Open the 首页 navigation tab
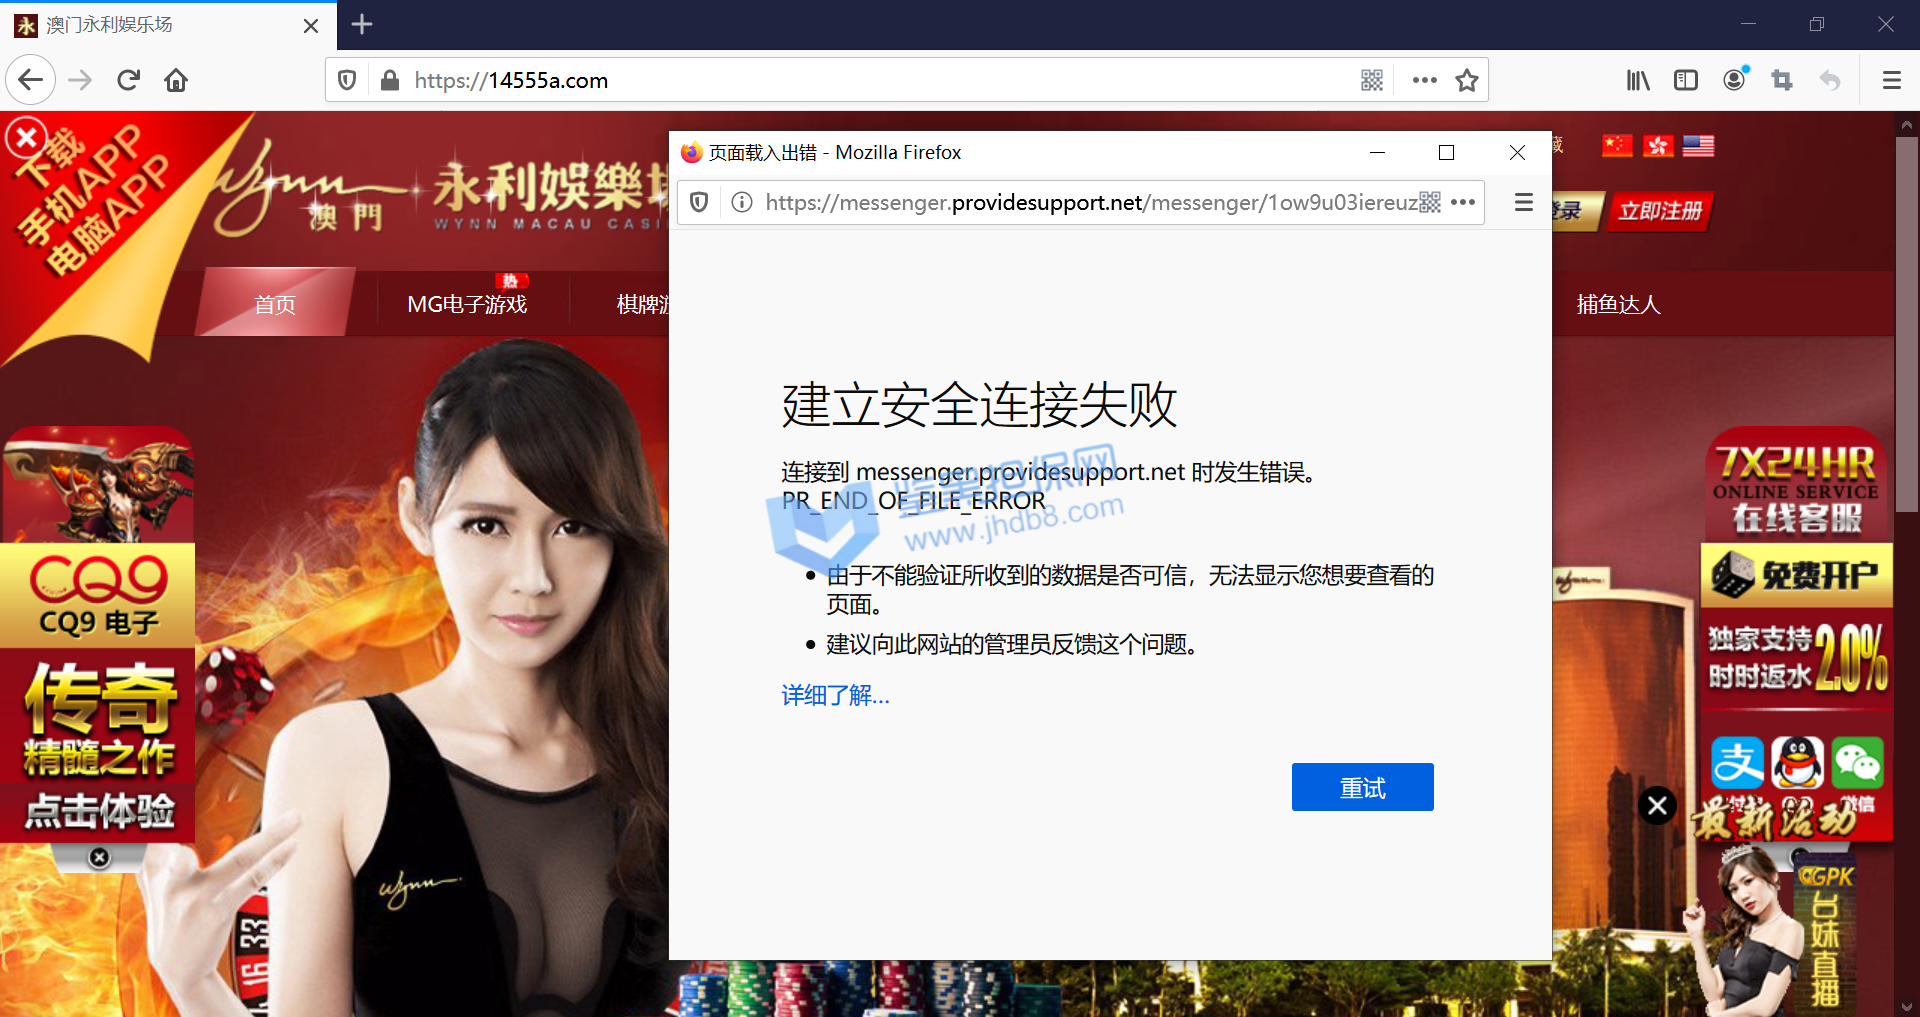 (275, 304)
